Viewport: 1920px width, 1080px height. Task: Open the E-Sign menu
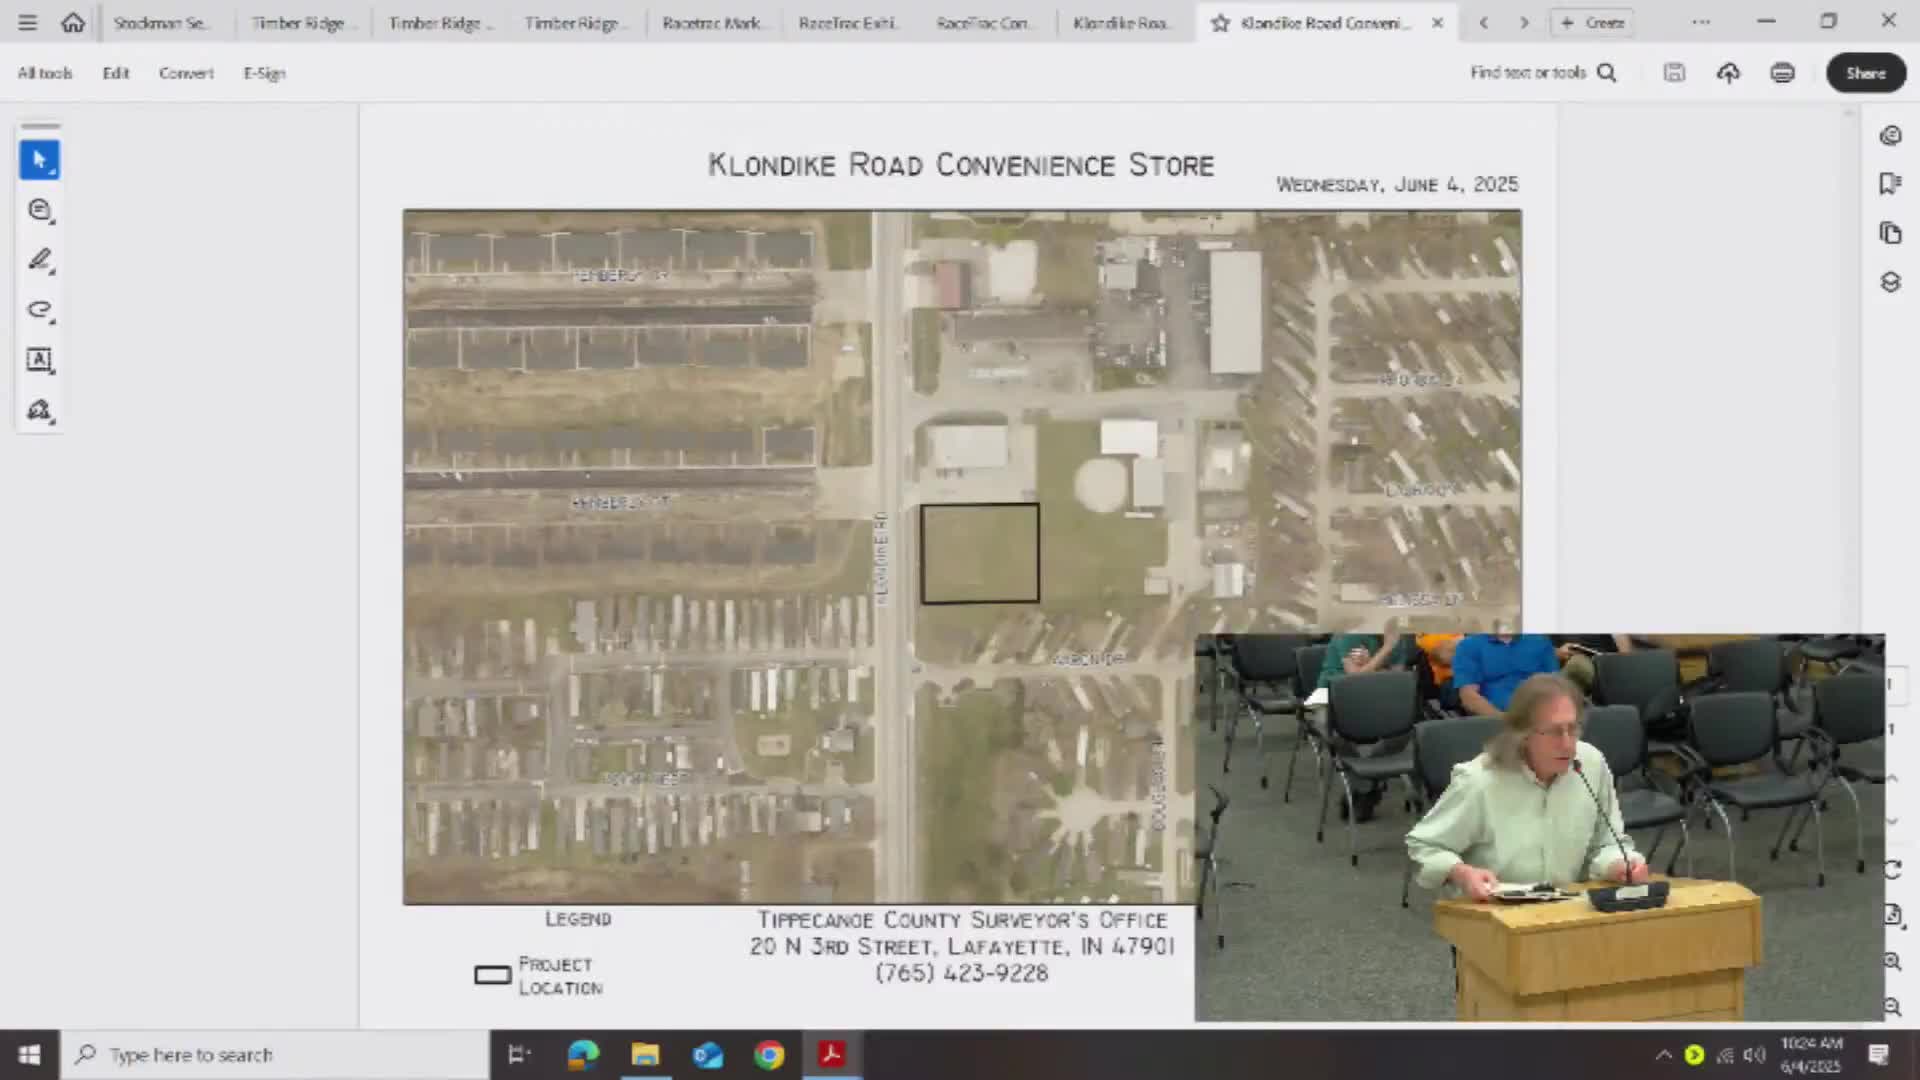pyautogui.click(x=264, y=73)
